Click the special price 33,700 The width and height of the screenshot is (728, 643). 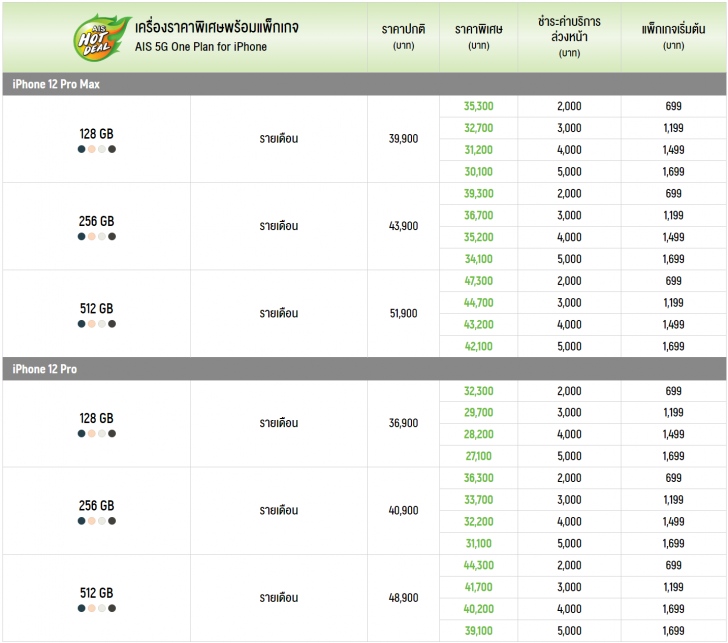point(479,500)
